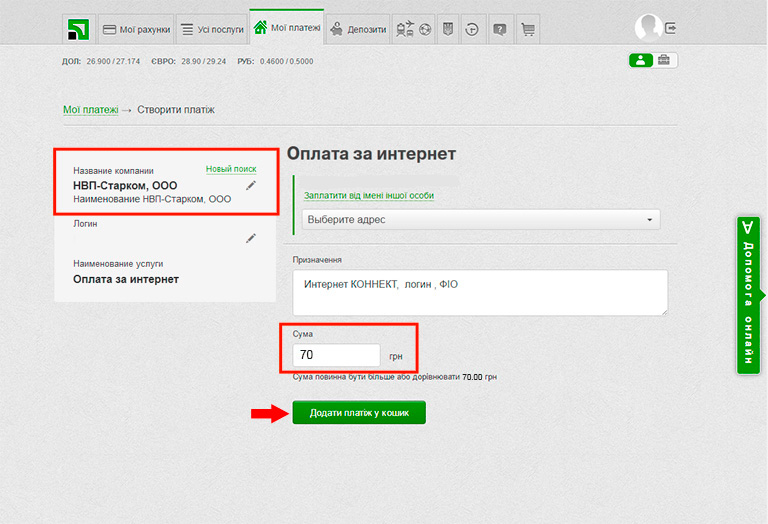
Task: Switch to the green personal account mode
Action: click(640, 60)
